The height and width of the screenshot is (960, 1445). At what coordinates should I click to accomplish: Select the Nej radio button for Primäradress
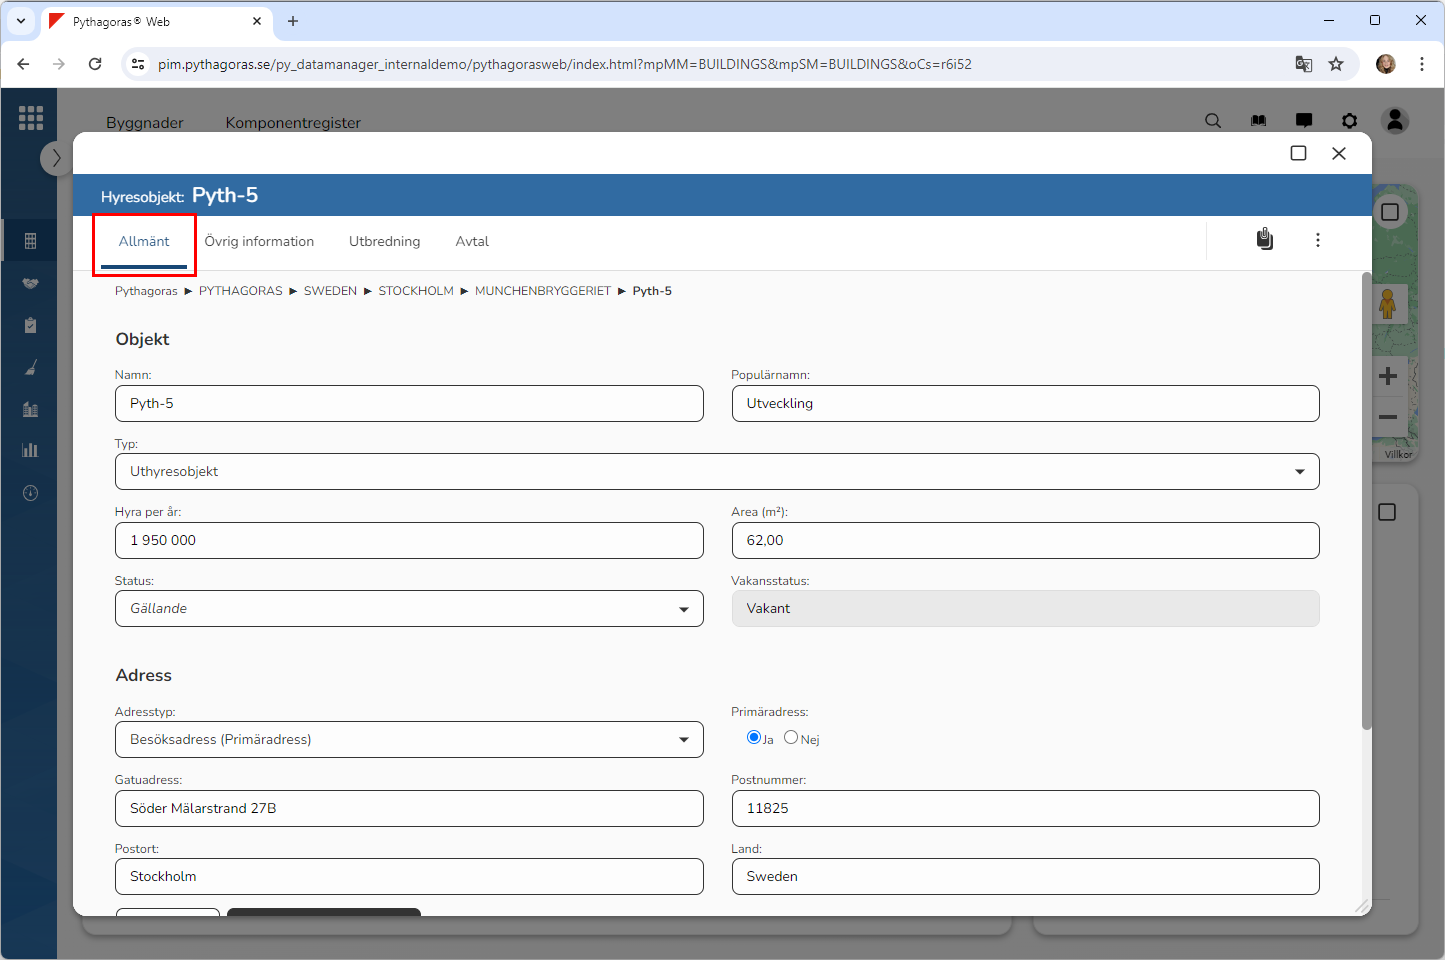tap(791, 738)
